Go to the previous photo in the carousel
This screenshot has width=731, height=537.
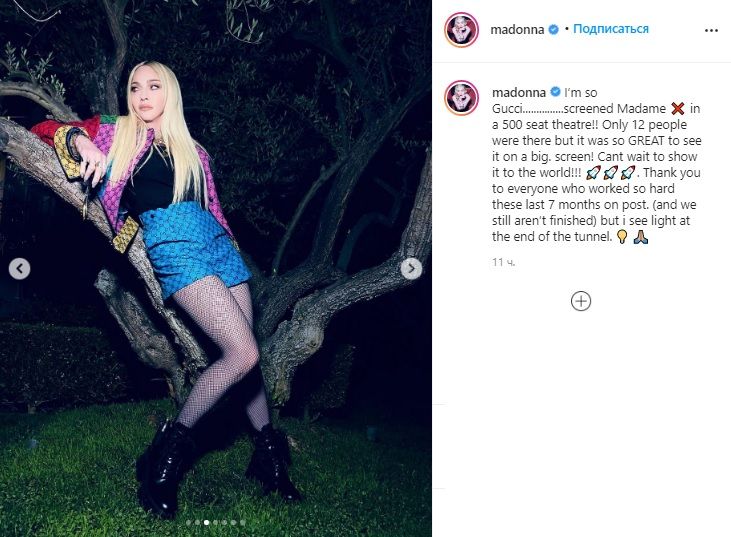[x=20, y=268]
